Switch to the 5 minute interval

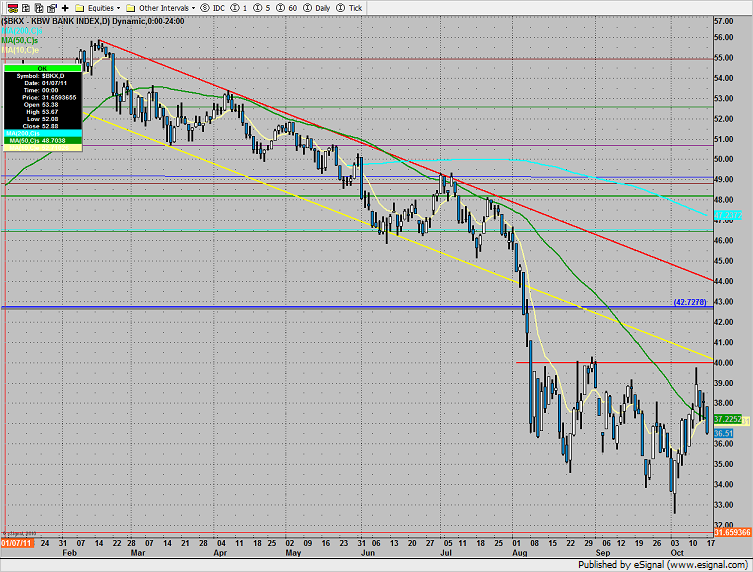[262, 8]
